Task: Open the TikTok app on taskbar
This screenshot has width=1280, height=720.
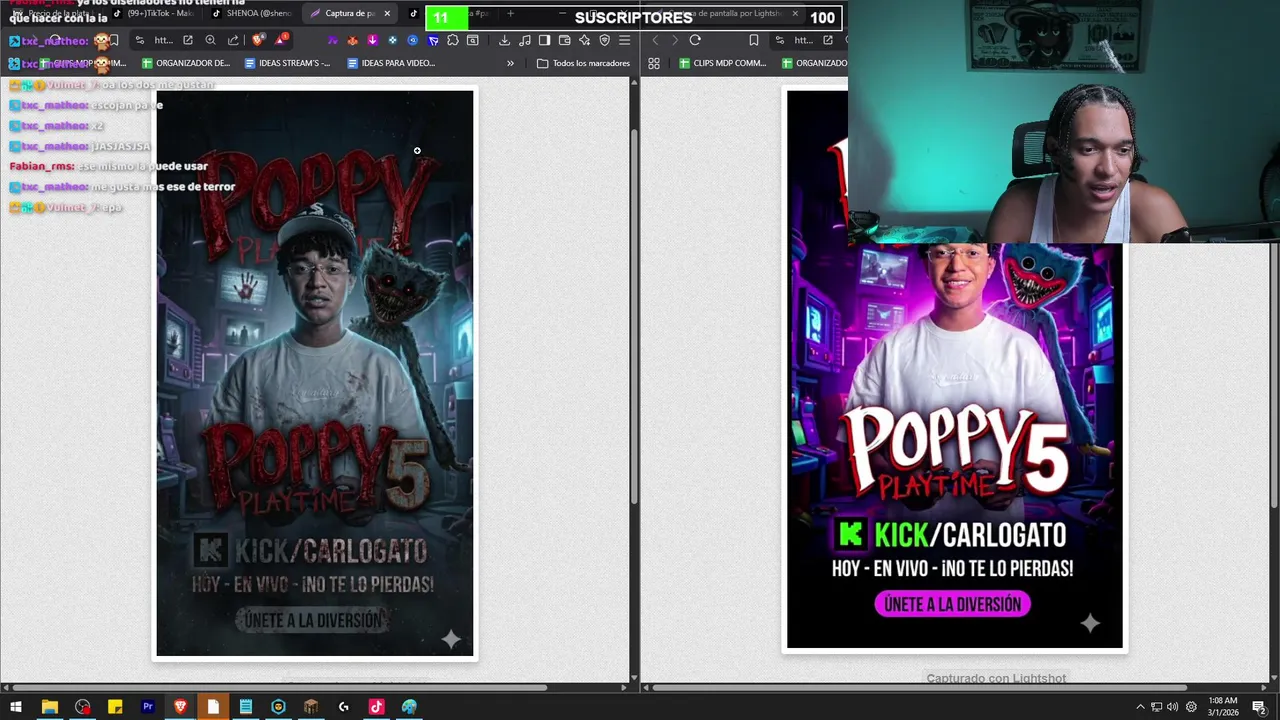Action: (376, 707)
